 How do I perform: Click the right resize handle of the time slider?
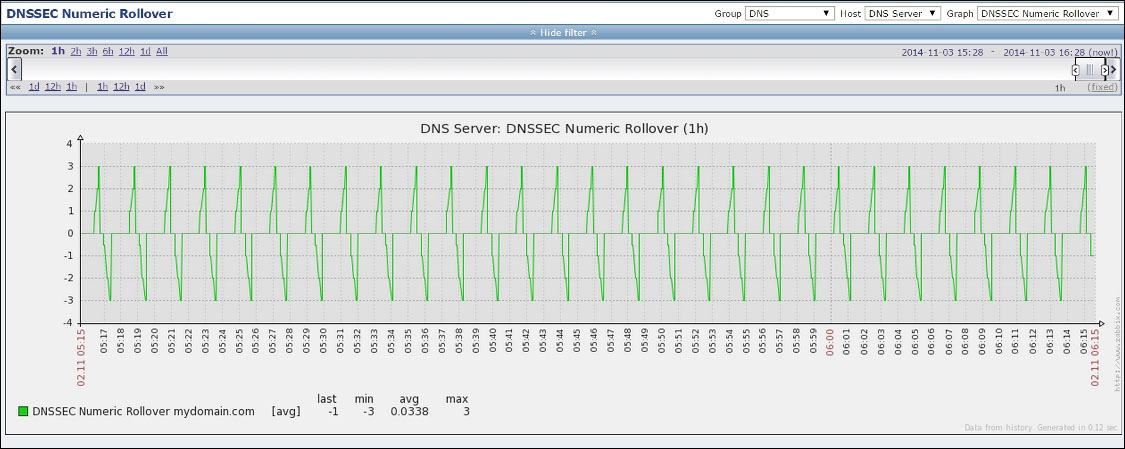coord(1105,70)
